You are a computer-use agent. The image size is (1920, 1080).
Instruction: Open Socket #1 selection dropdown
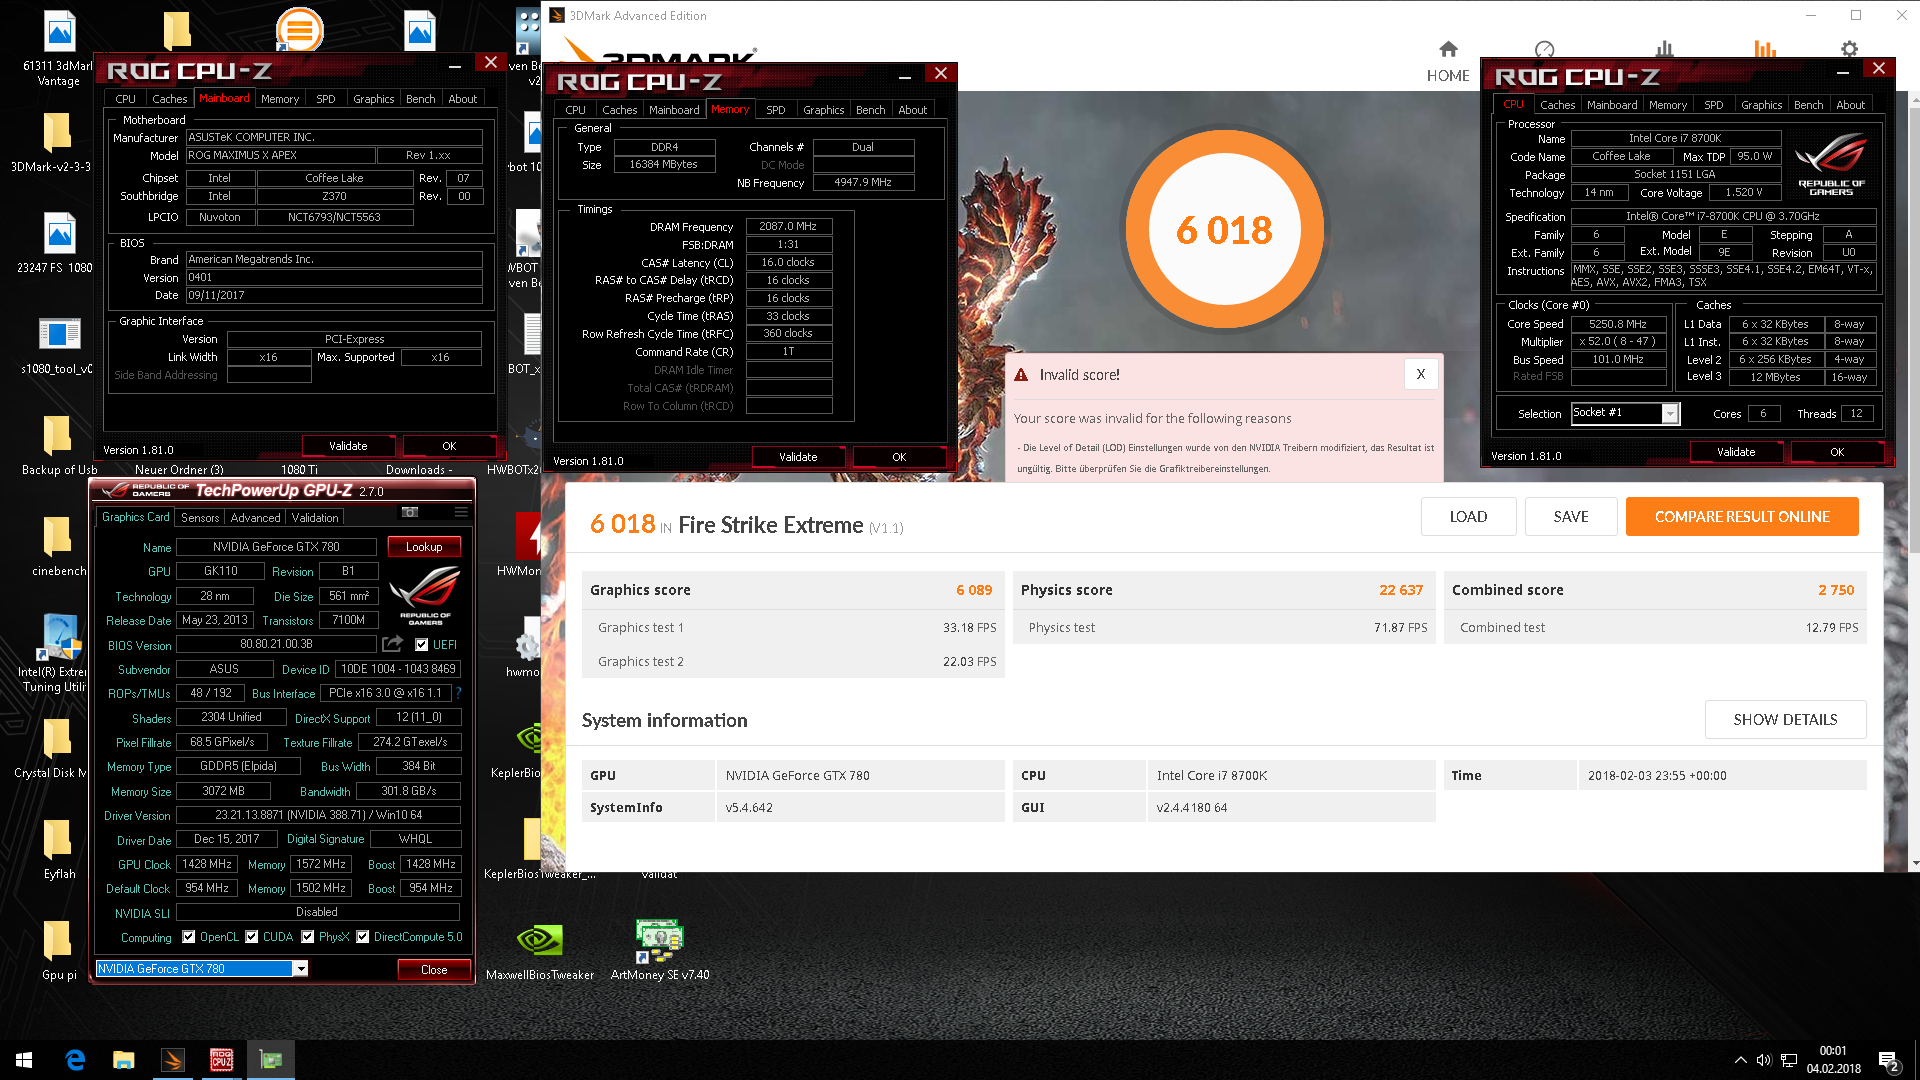[1669, 413]
